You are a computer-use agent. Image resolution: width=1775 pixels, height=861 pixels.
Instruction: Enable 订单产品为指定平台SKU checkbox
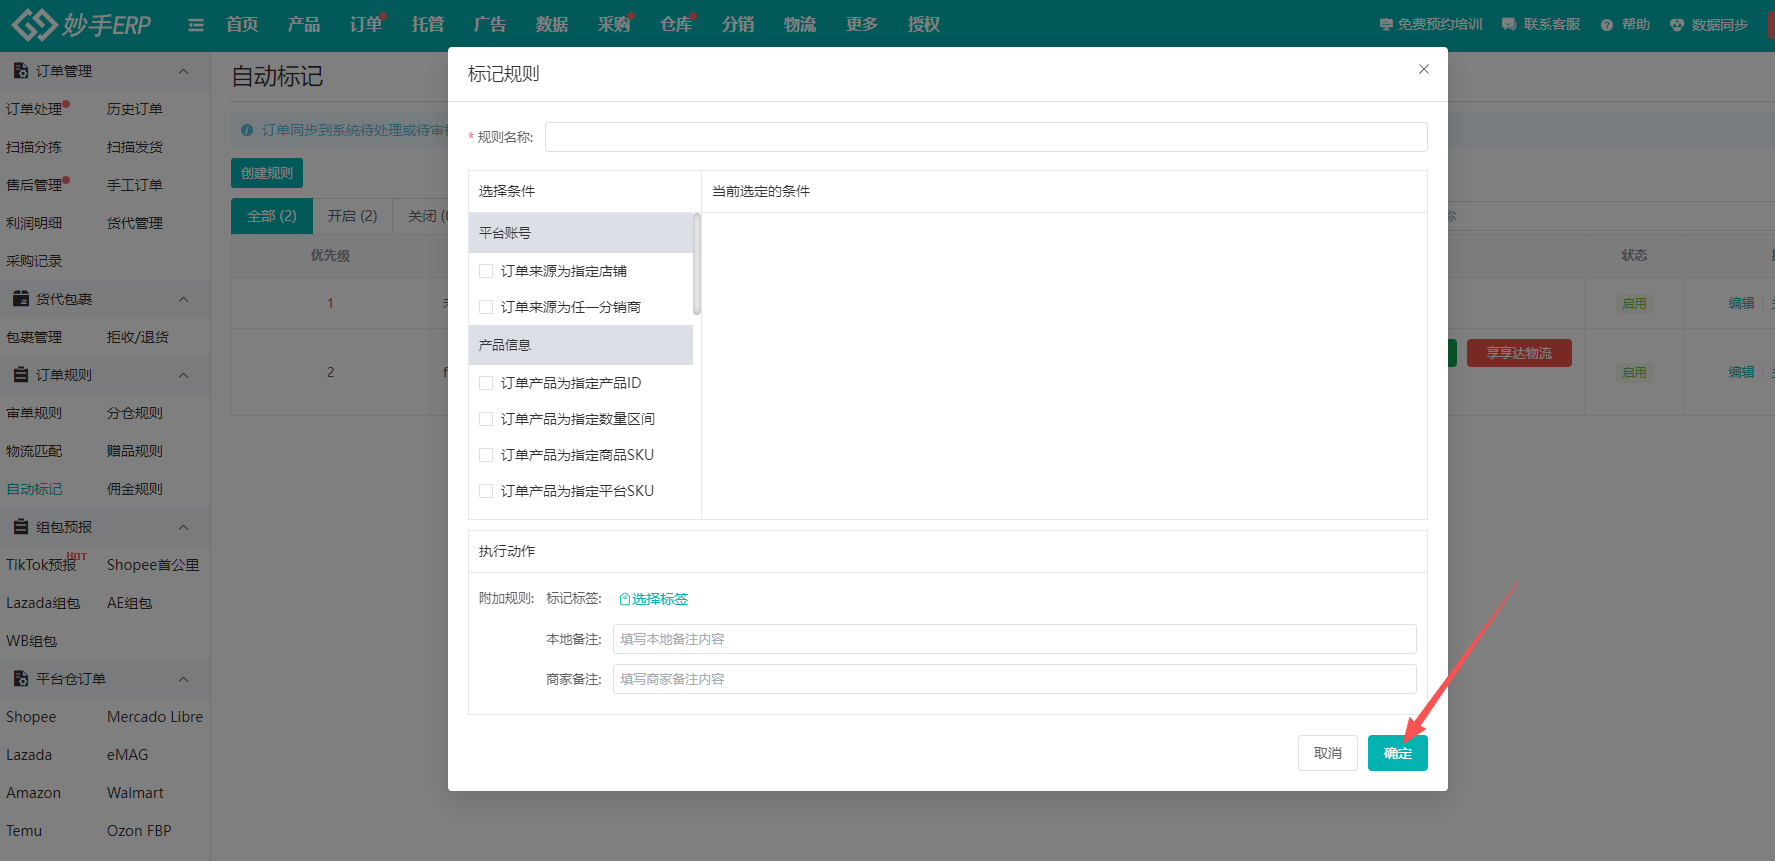coord(486,491)
